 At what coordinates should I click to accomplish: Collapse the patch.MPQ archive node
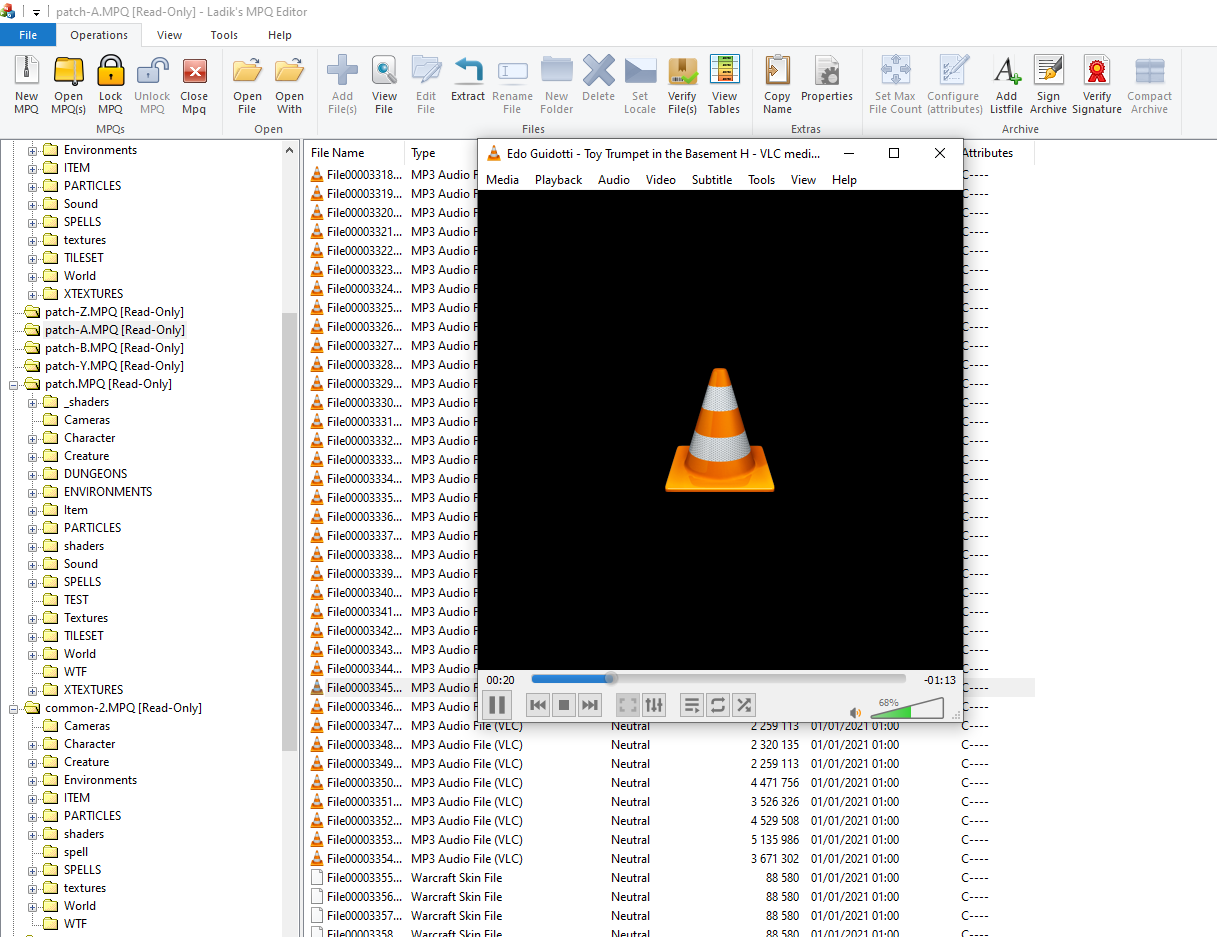[15, 384]
